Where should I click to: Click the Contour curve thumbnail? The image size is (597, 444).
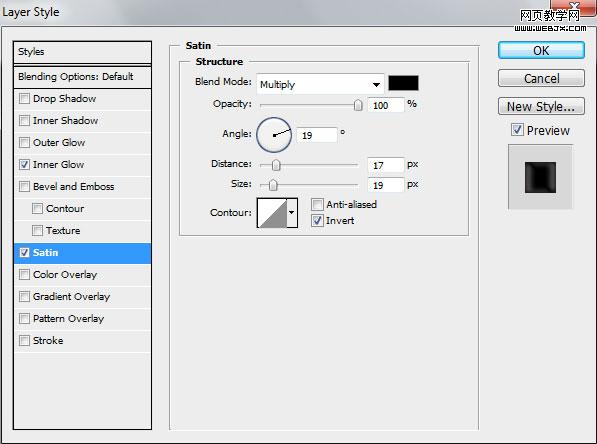click(x=272, y=213)
